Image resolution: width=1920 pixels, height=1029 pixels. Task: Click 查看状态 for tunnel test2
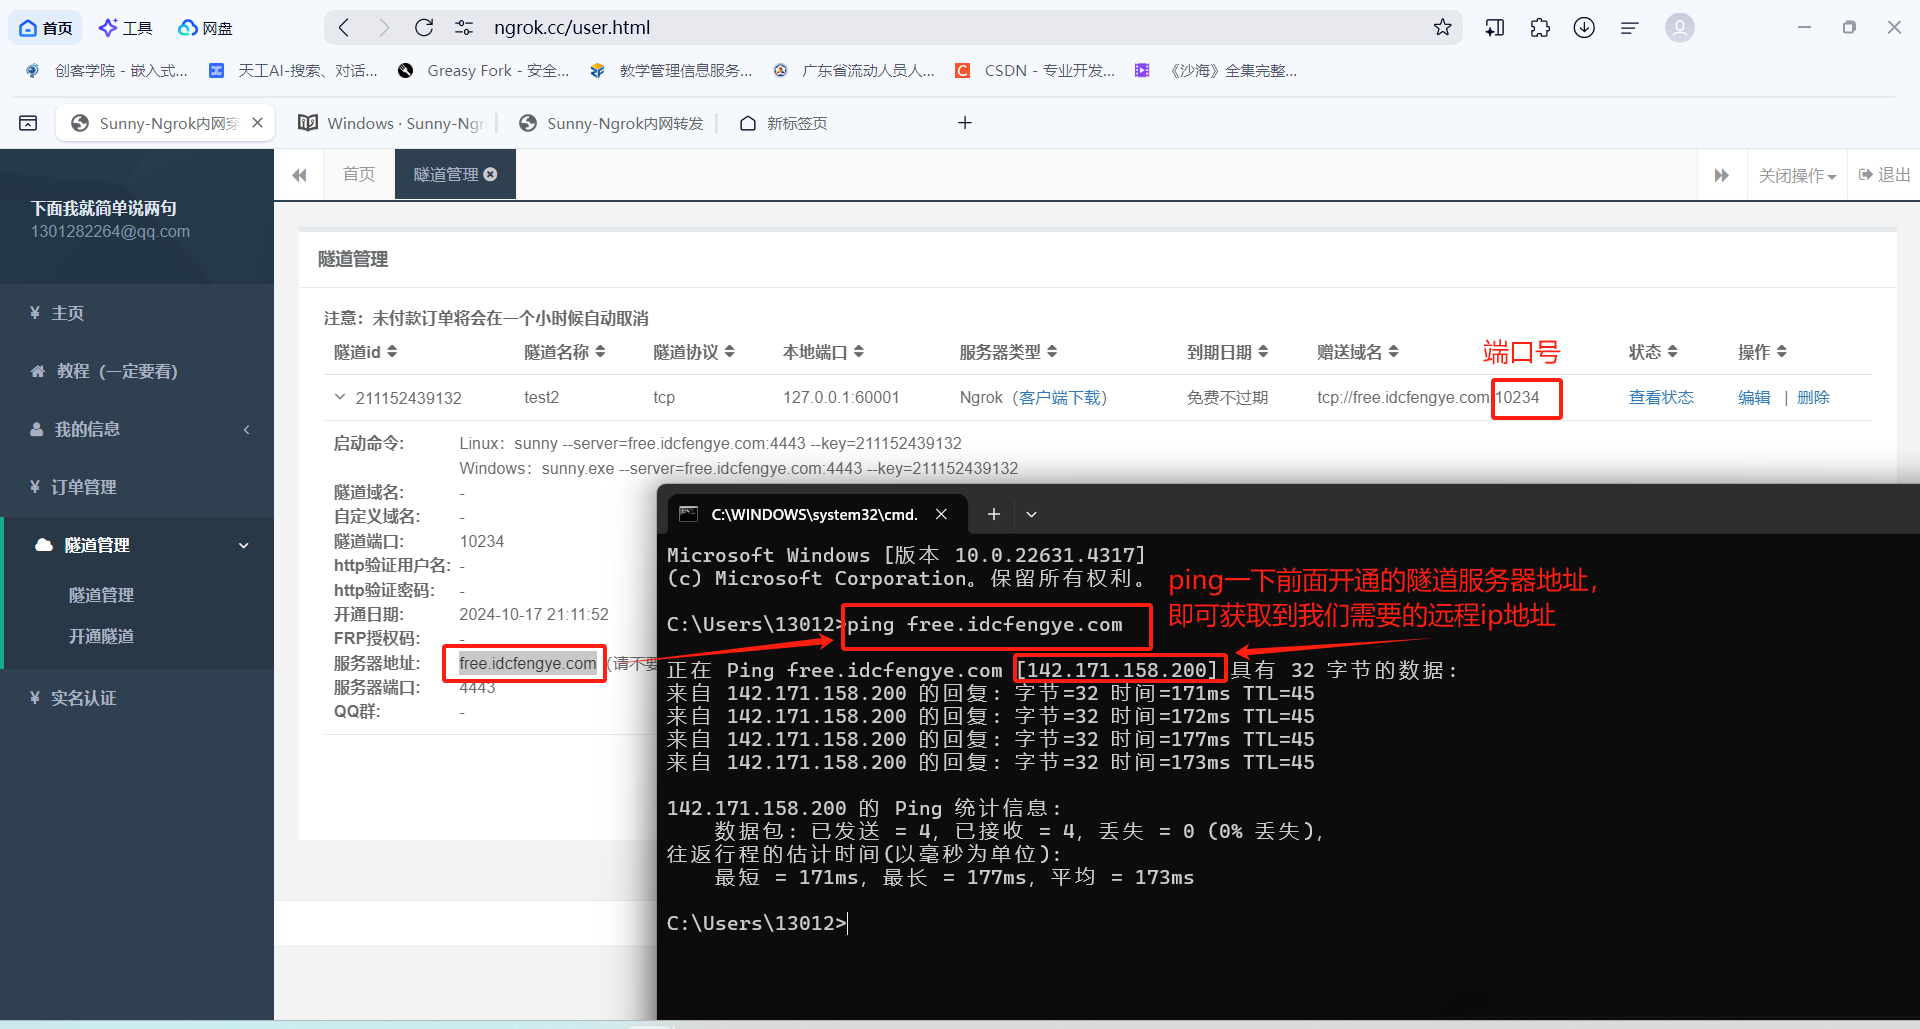[1661, 398]
